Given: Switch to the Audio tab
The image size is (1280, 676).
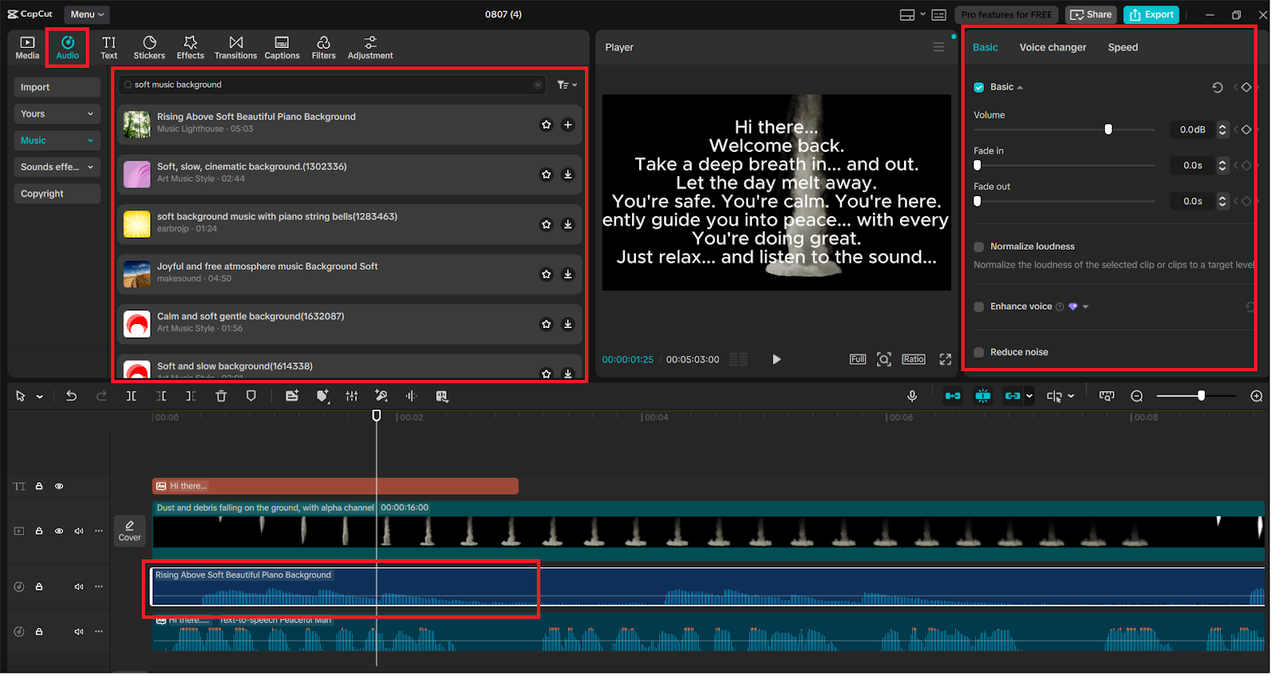Looking at the screenshot, I should [x=67, y=47].
